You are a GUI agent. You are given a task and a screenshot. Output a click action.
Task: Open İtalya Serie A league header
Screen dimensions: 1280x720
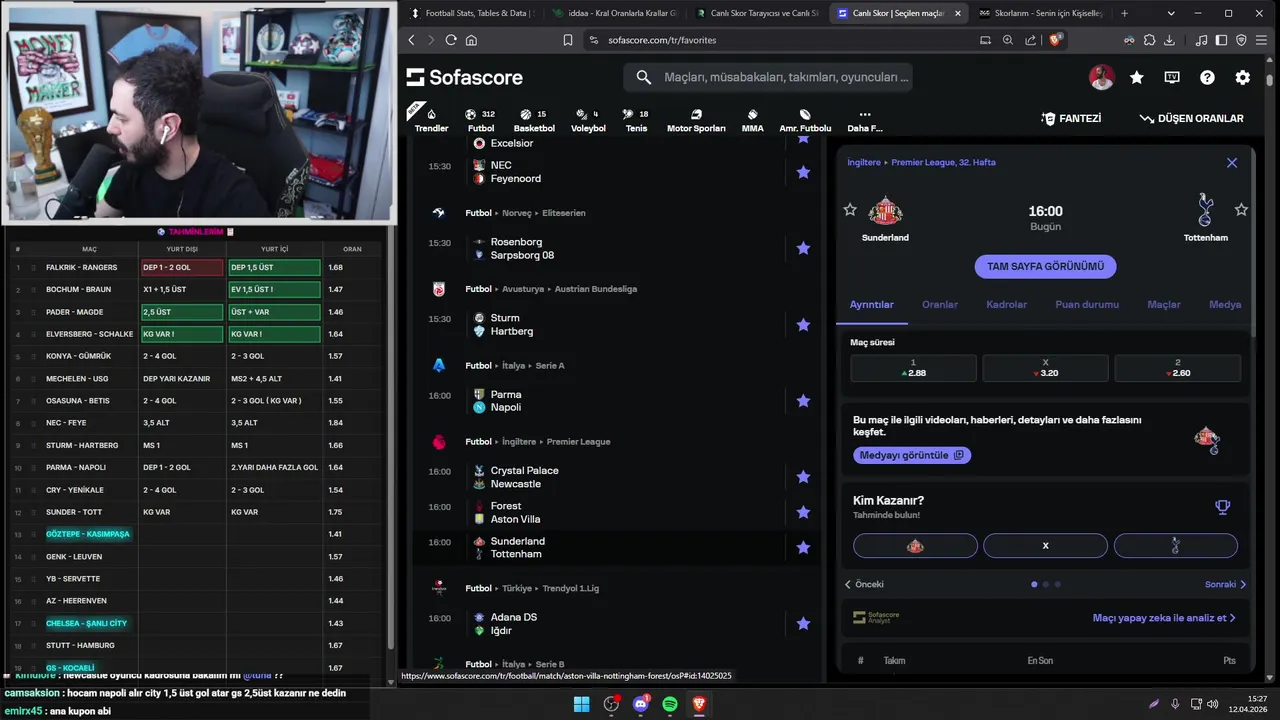(515, 366)
